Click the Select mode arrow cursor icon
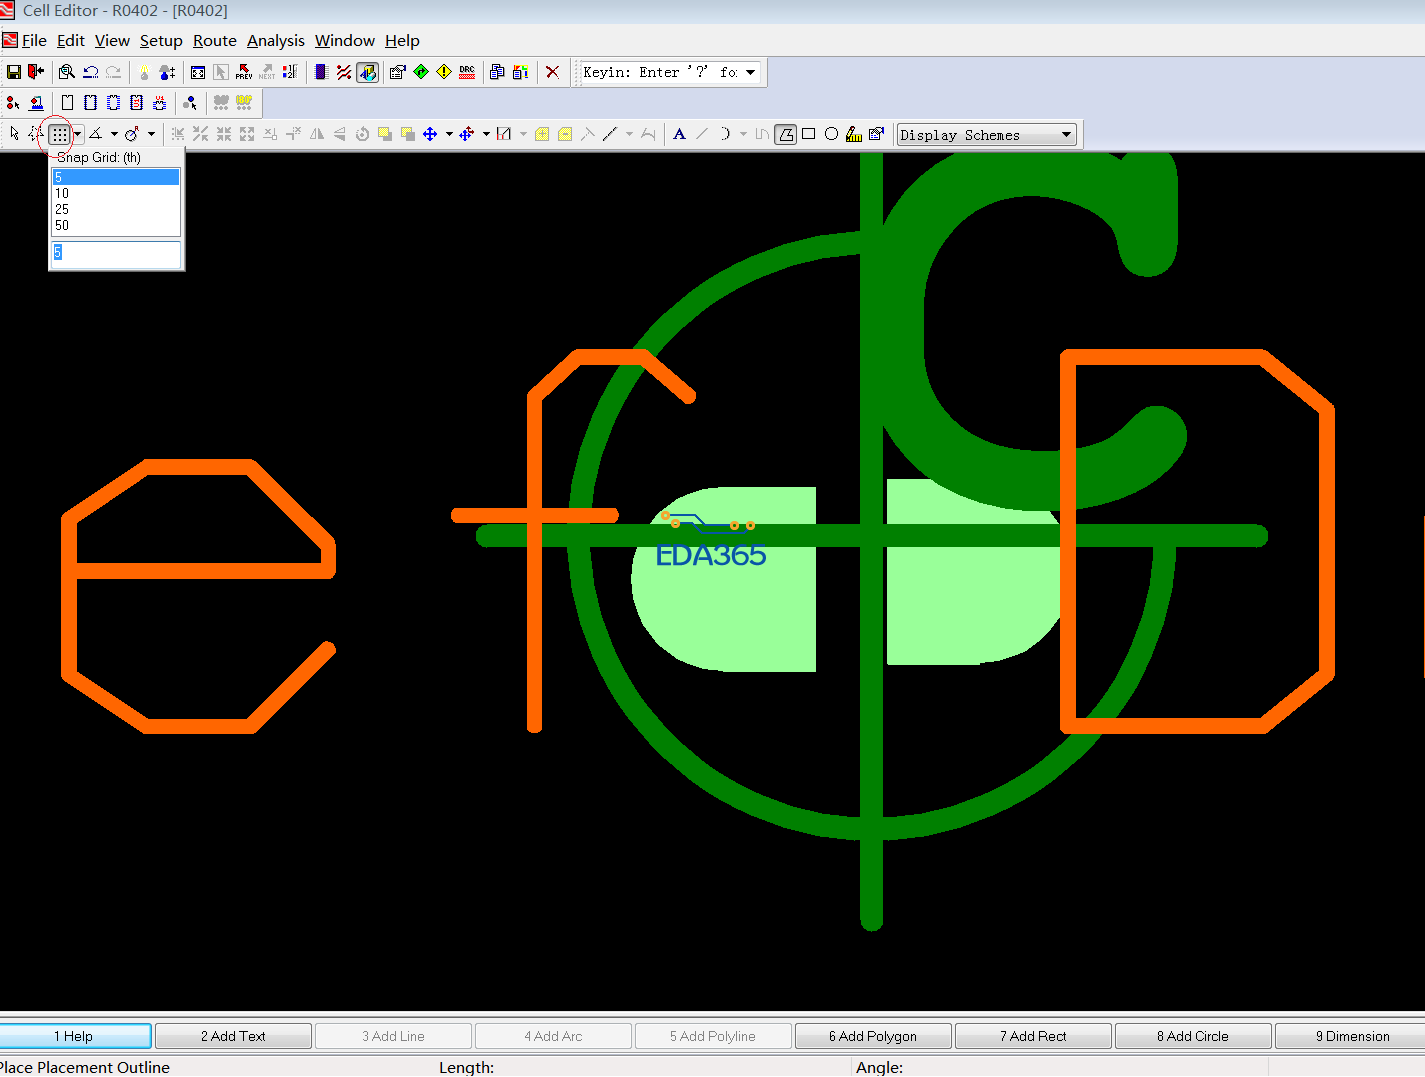Screen dimensions: 1425x1077 (14, 134)
